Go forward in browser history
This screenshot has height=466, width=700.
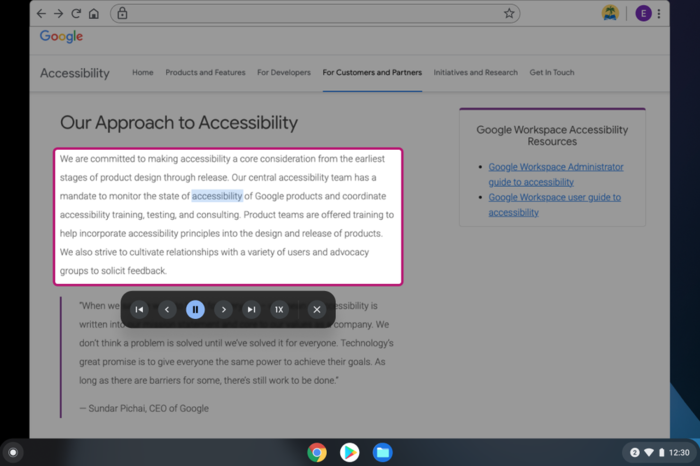click(x=58, y=14)
